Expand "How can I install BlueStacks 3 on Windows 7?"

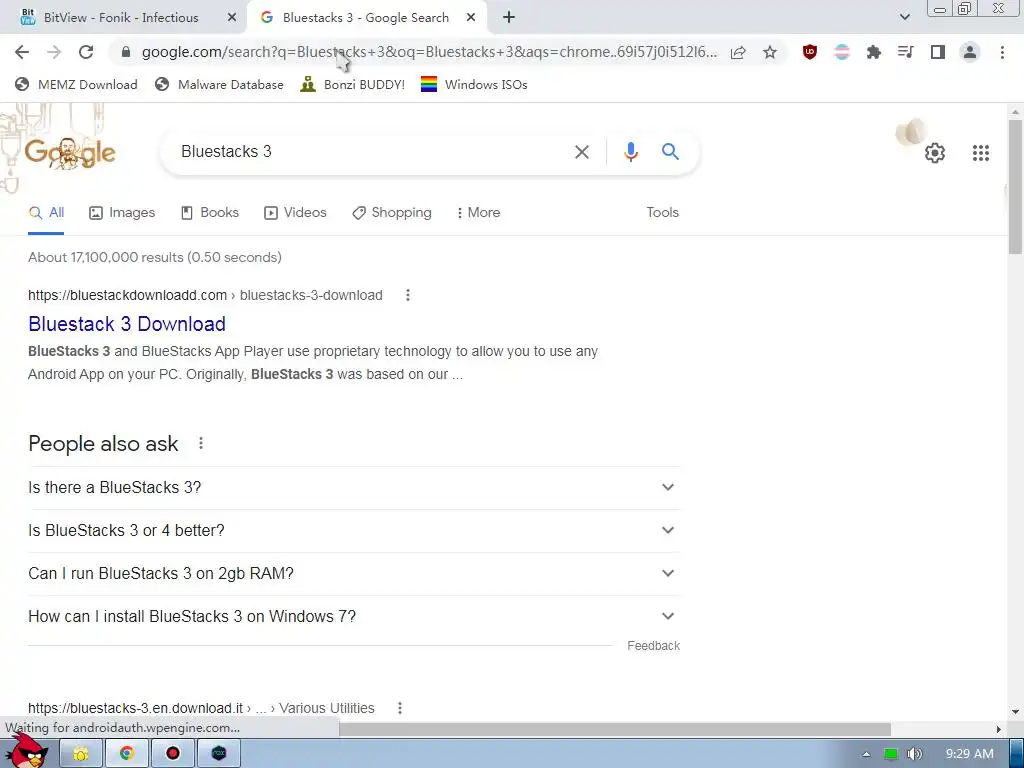[354, 616]
